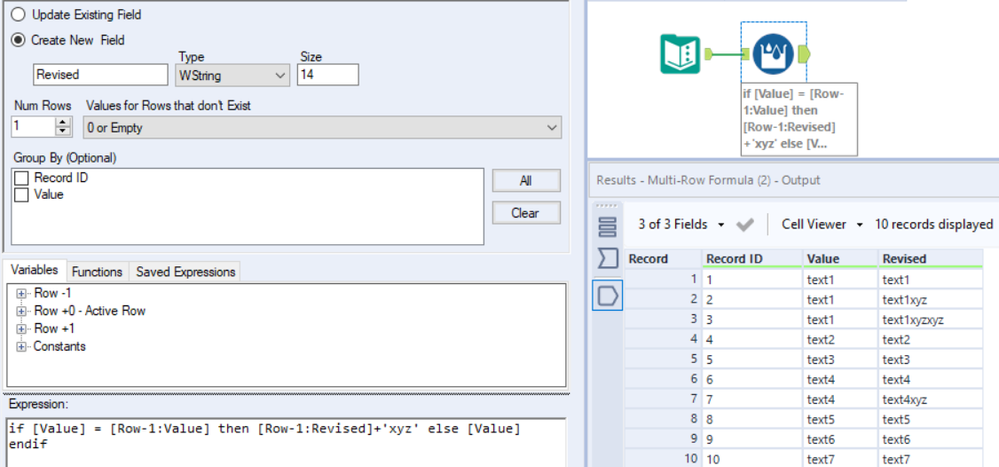Expand Row +0 - Active Row node

[22, 311]
